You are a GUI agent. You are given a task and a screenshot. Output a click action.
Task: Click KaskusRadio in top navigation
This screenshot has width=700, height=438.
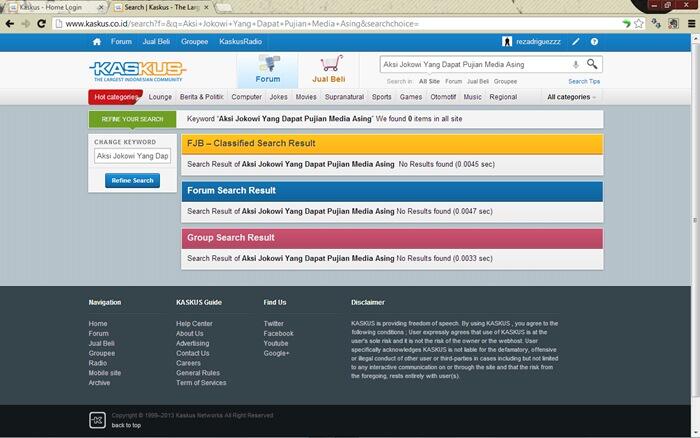[x=240, y=42]
